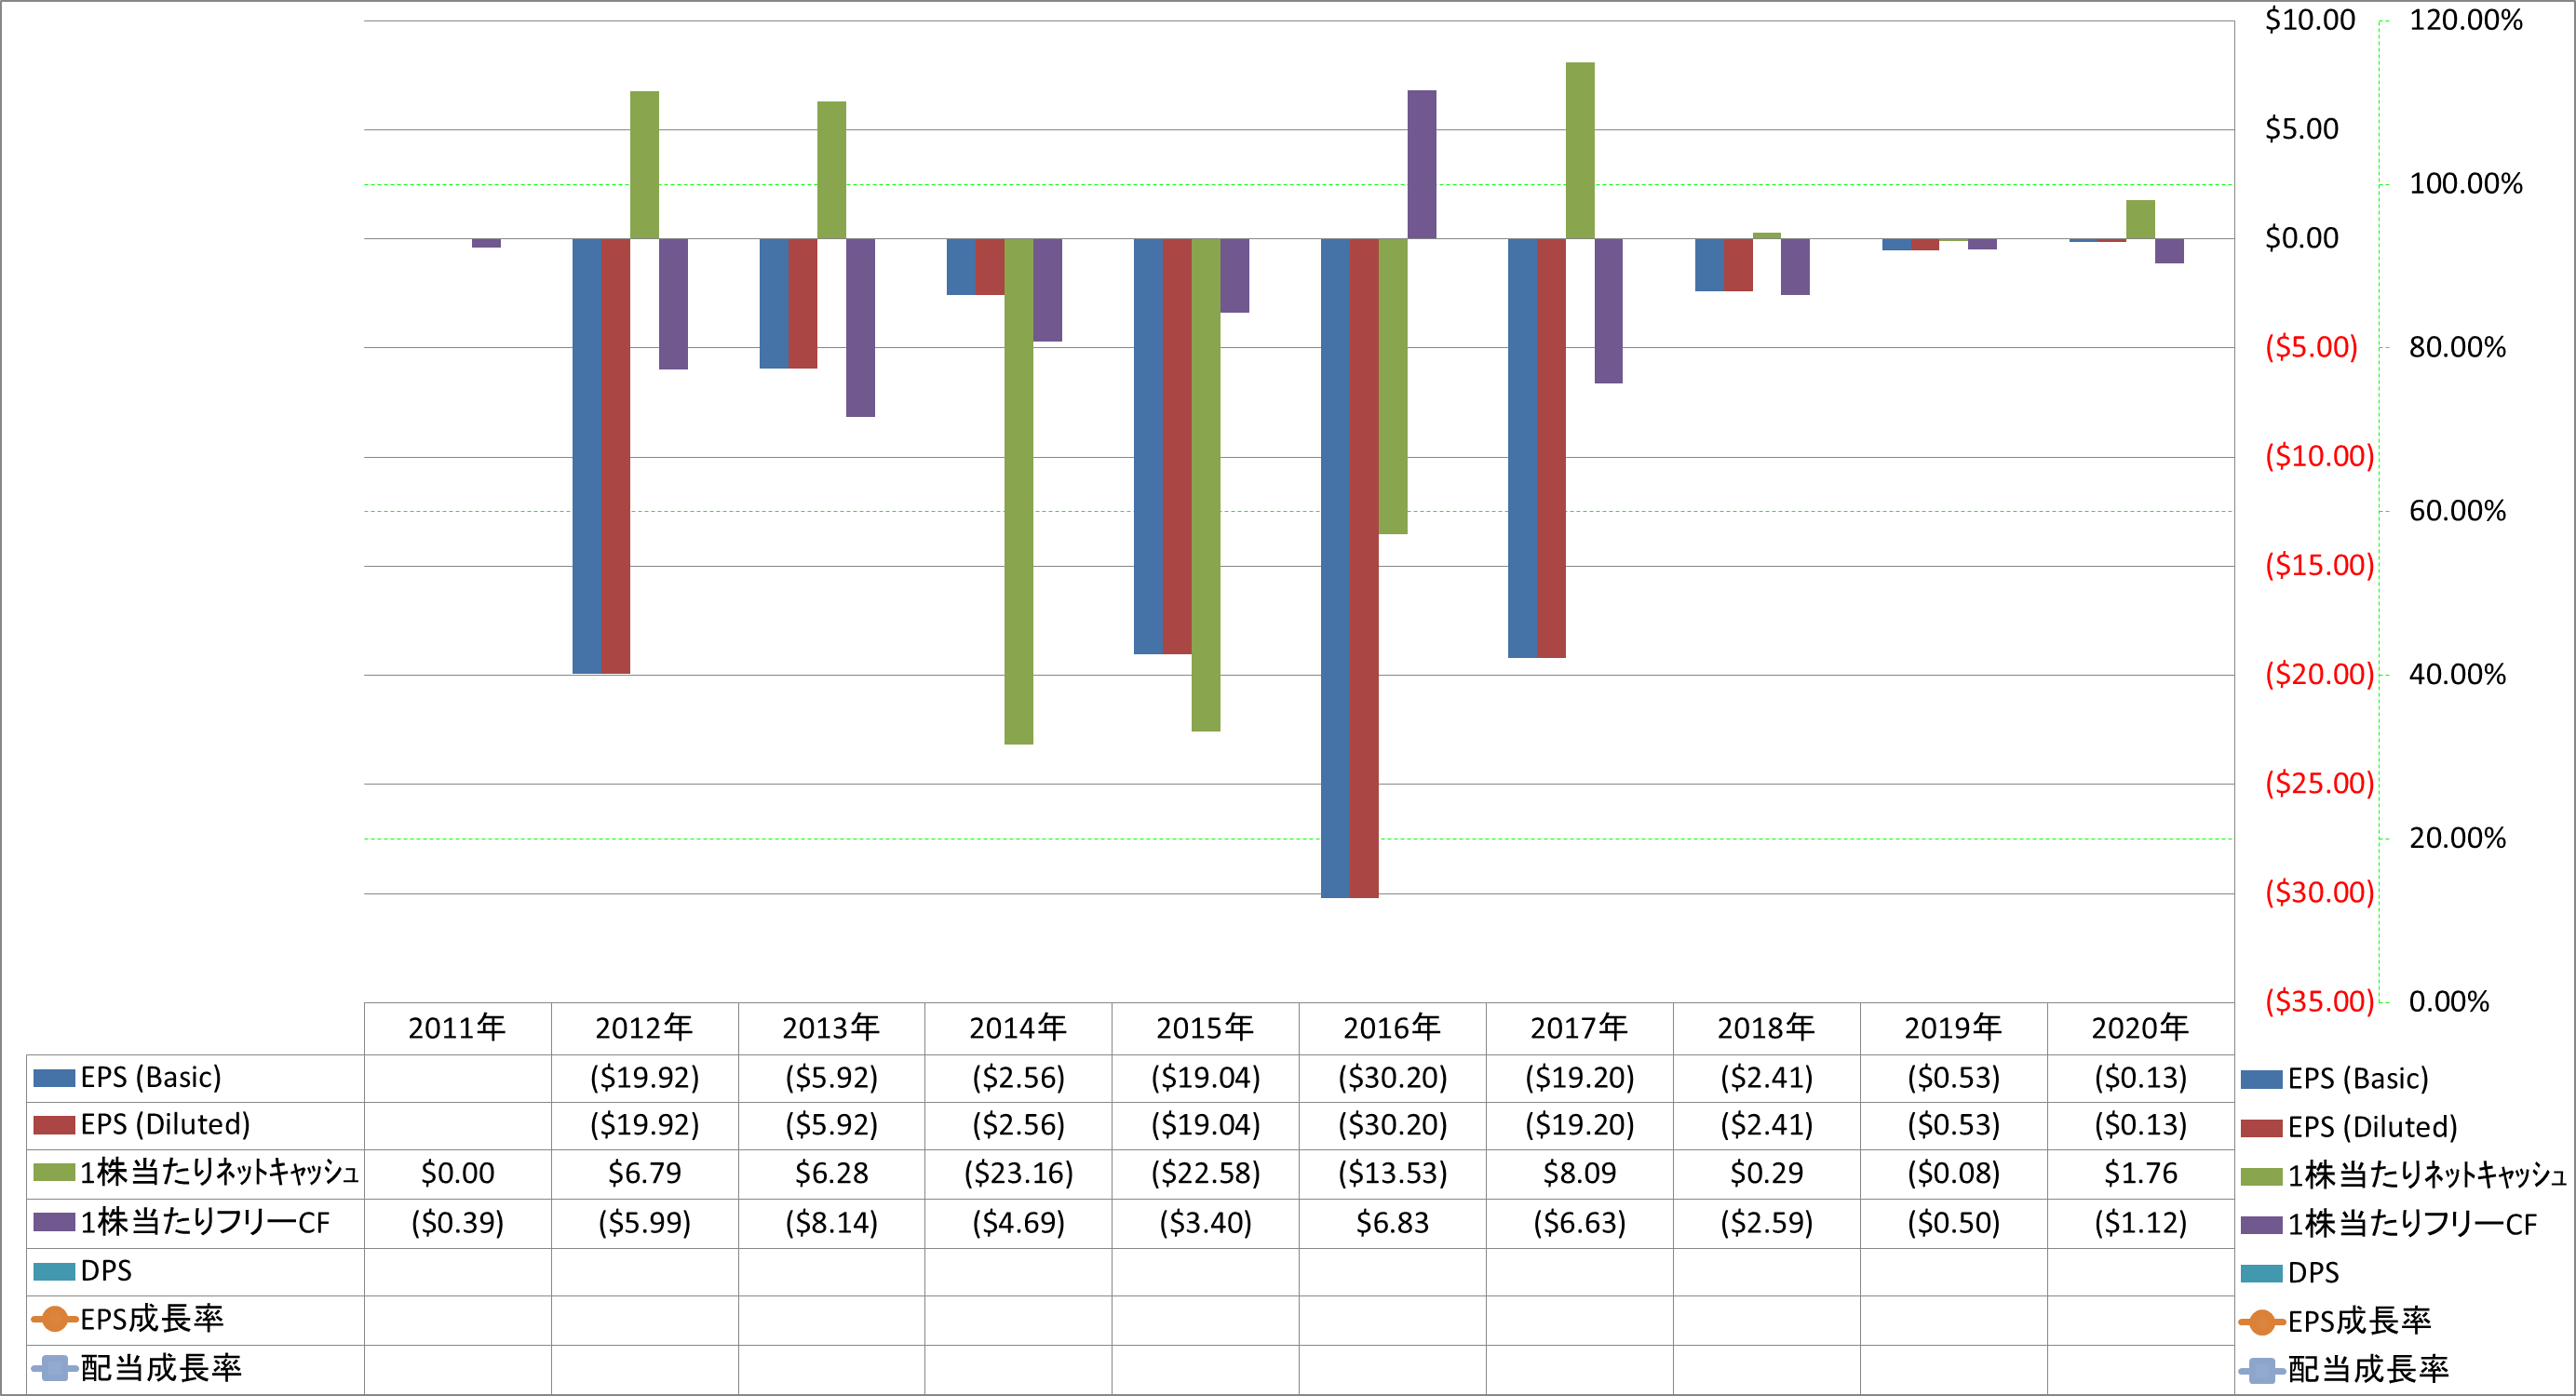Click the red EPS (Diluted) swatch in the table legend
Image resolution: width=2576 pixels, height=1396 pixels.
pyautogui.click(x=54, y=1125)
